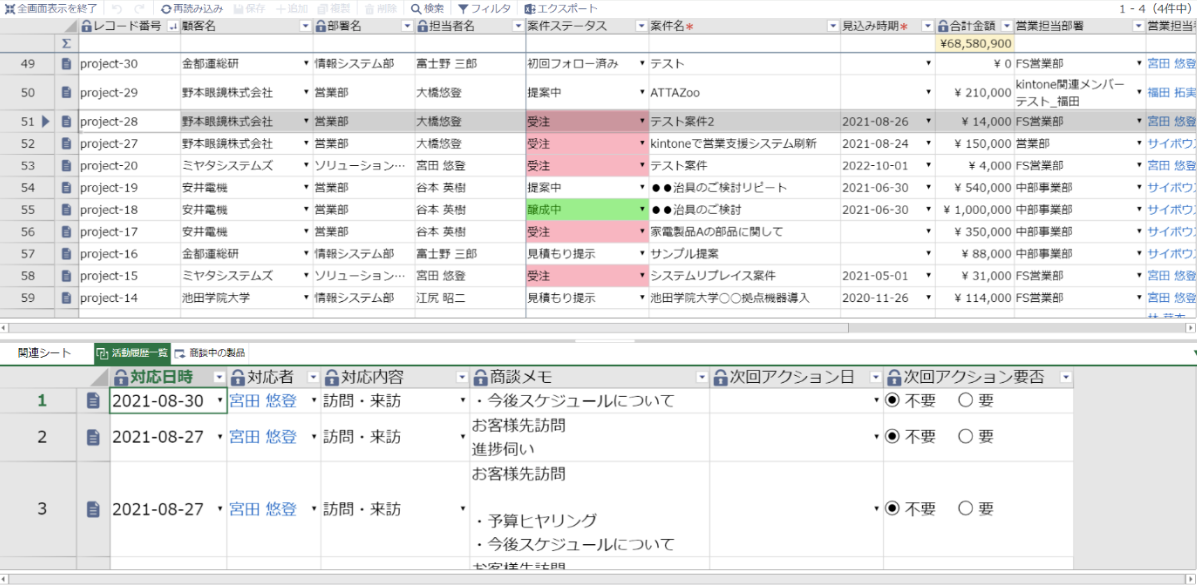Click sort arrow on レコード番号 header
The width and height of the screenshot is (1197, 588).
point(171,27)
